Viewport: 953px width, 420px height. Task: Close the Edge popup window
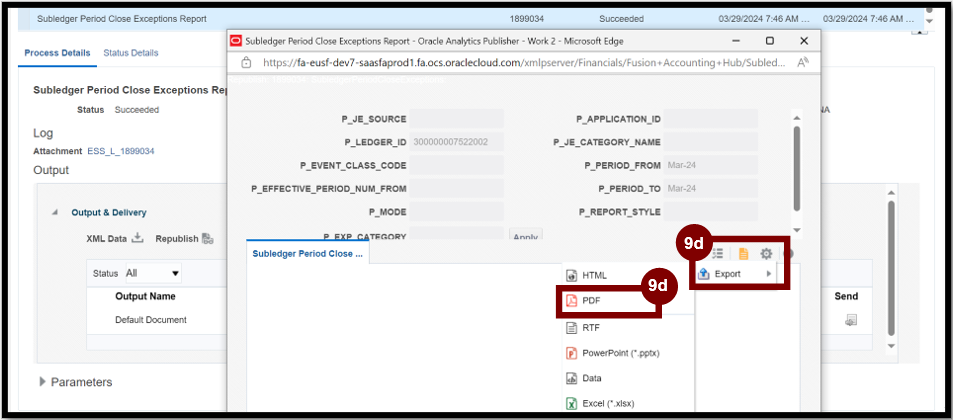click(x=803, y=41)
